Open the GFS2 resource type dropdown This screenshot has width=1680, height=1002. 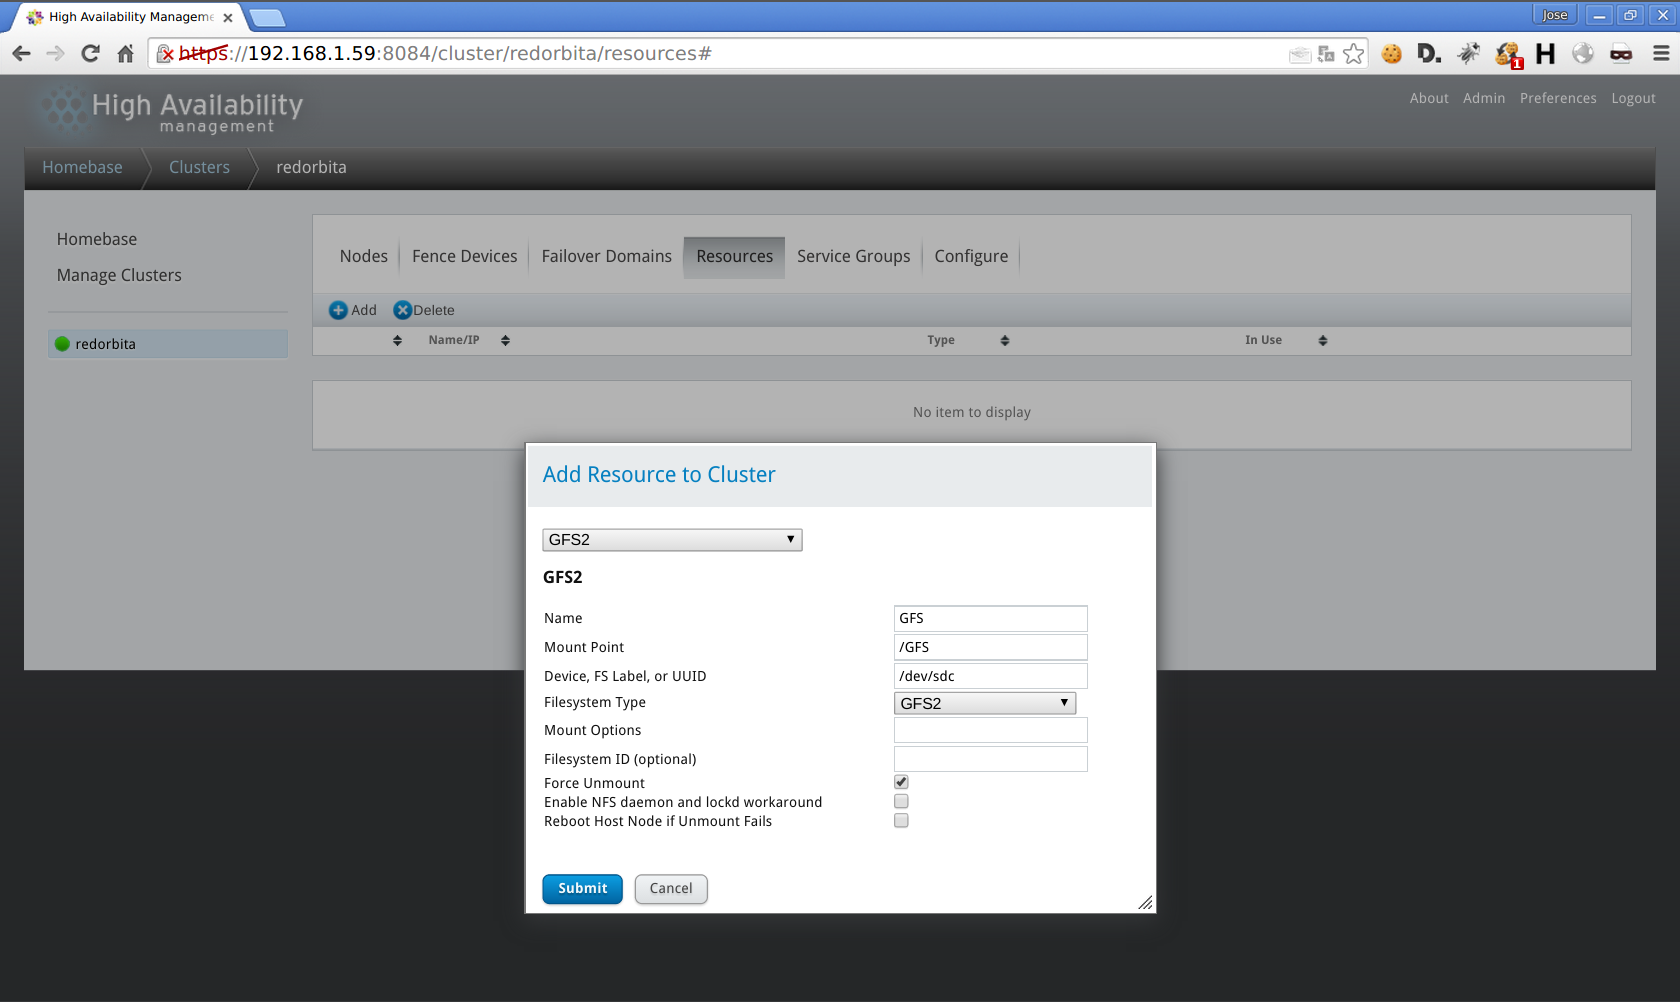pyautogui.click(x=672, y=540)
